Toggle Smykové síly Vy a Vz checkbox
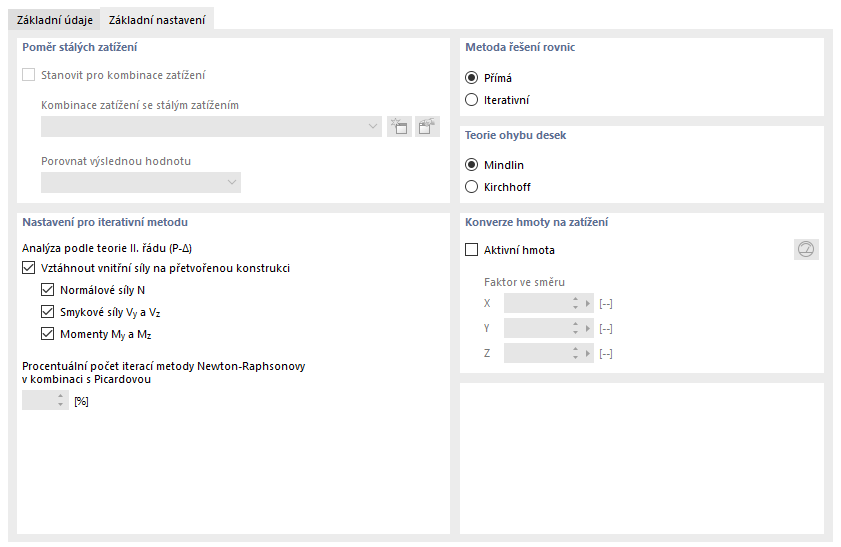841x547 pixels. pos(48,312)
